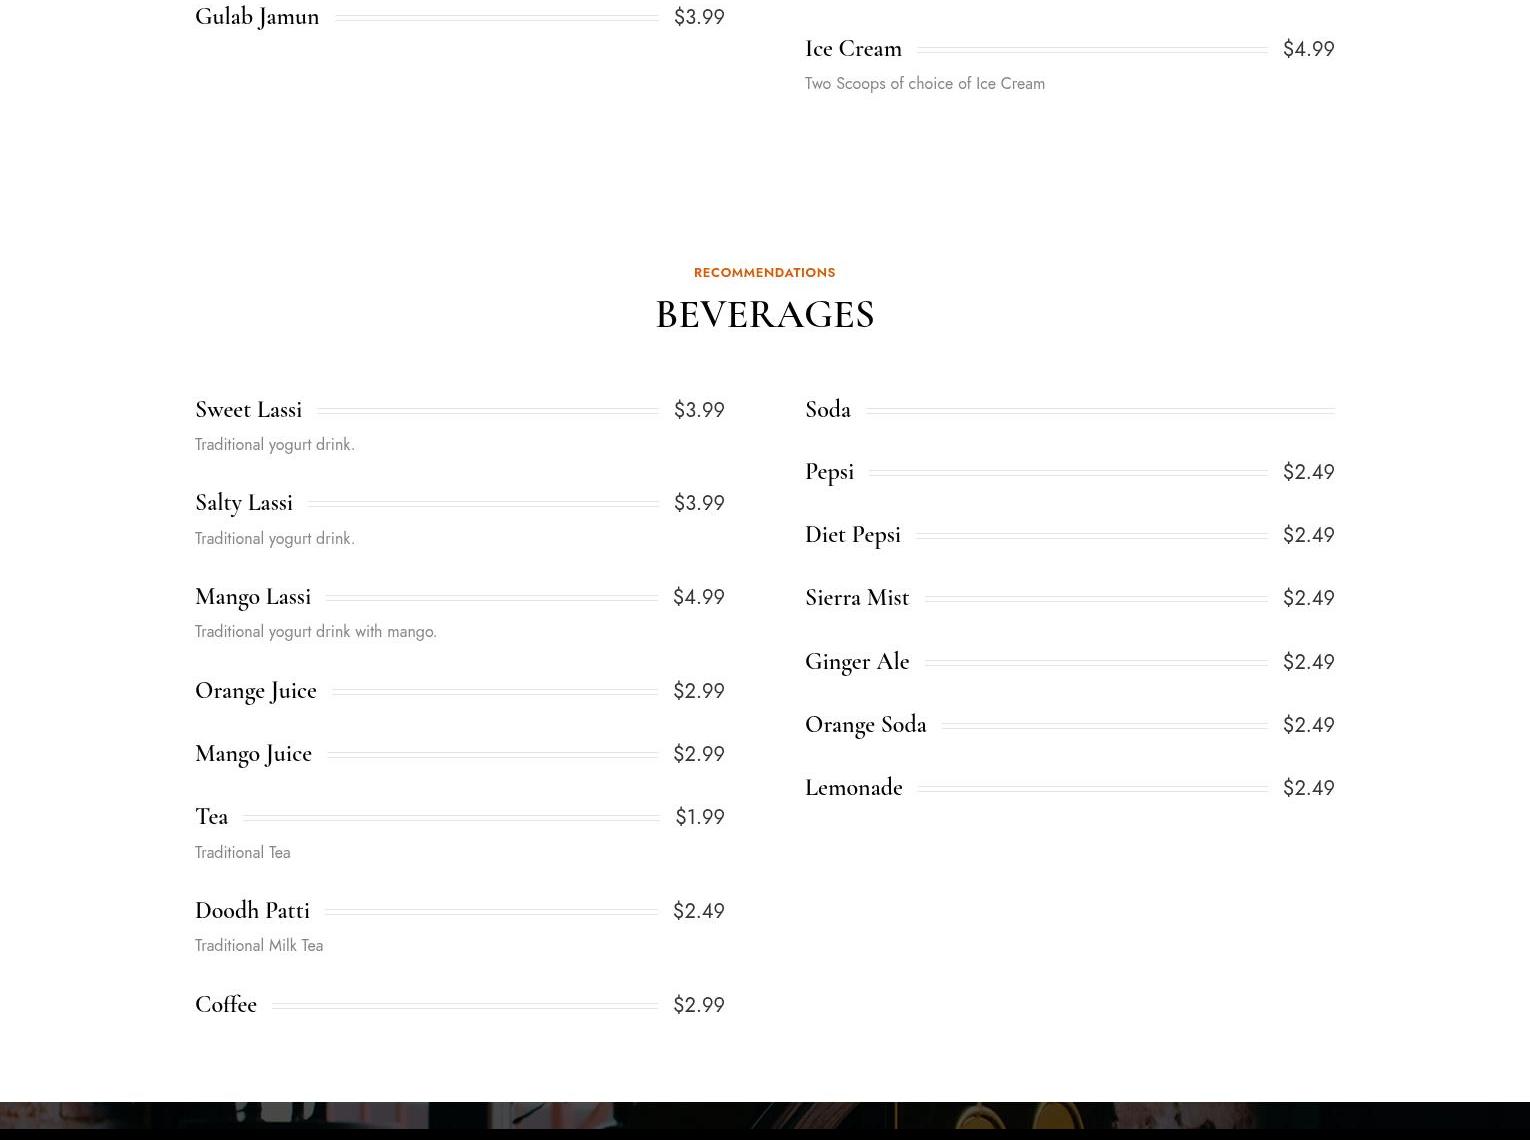Select the Orange Juice item name
The image size is (1530, 1140).
[x=256, y=691]
